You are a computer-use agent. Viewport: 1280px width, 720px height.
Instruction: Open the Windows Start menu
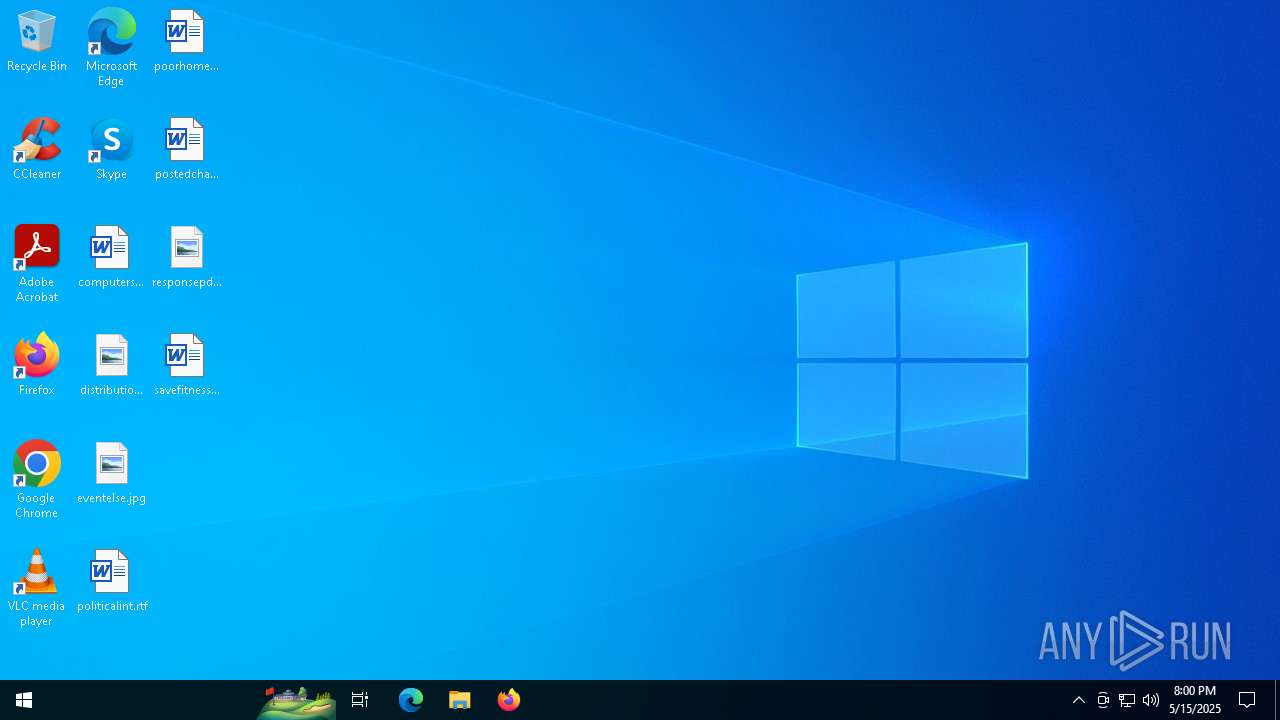pos(24,700)
